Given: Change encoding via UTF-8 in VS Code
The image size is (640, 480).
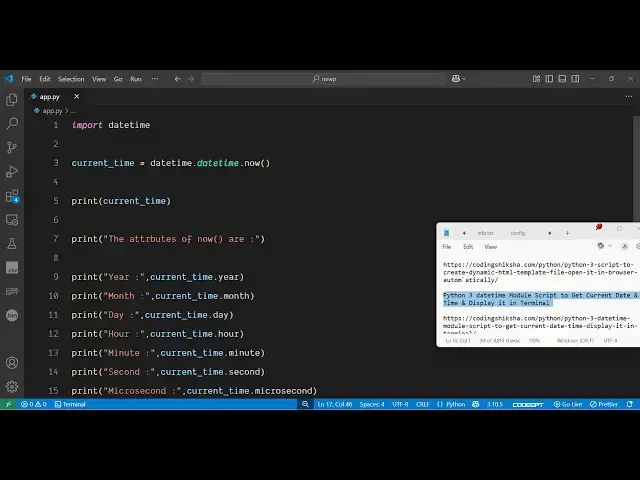Looking at the screenshot, I should pos(400,404).
